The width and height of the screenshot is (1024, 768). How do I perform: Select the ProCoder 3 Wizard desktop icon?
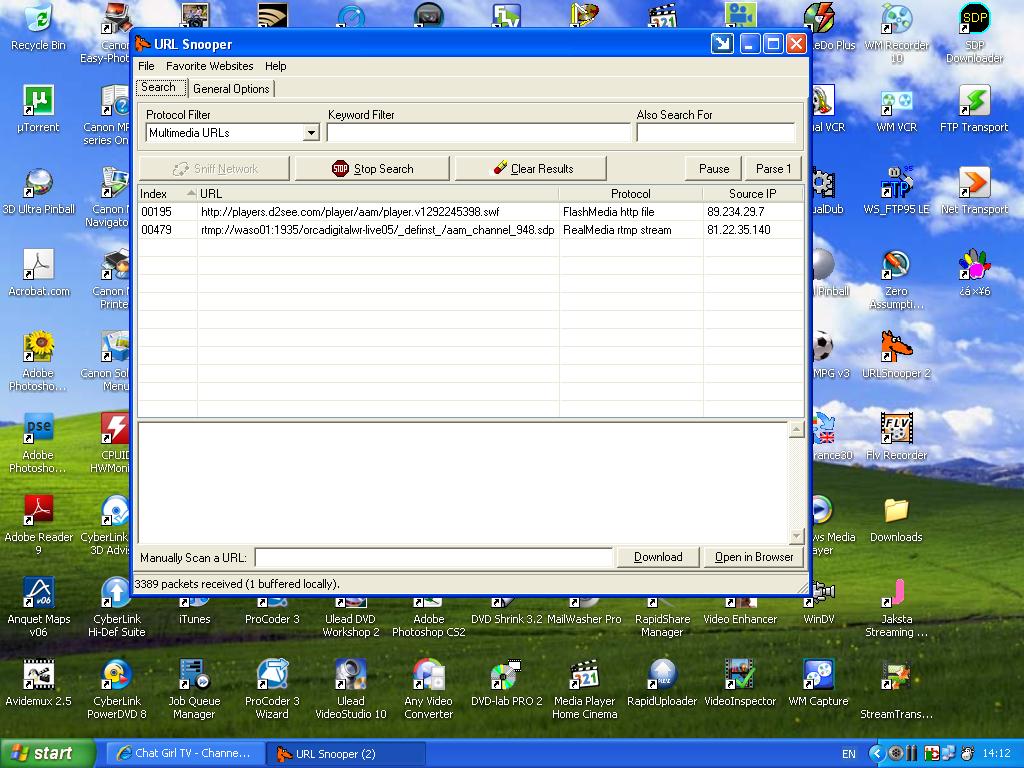tap(272, 689)
